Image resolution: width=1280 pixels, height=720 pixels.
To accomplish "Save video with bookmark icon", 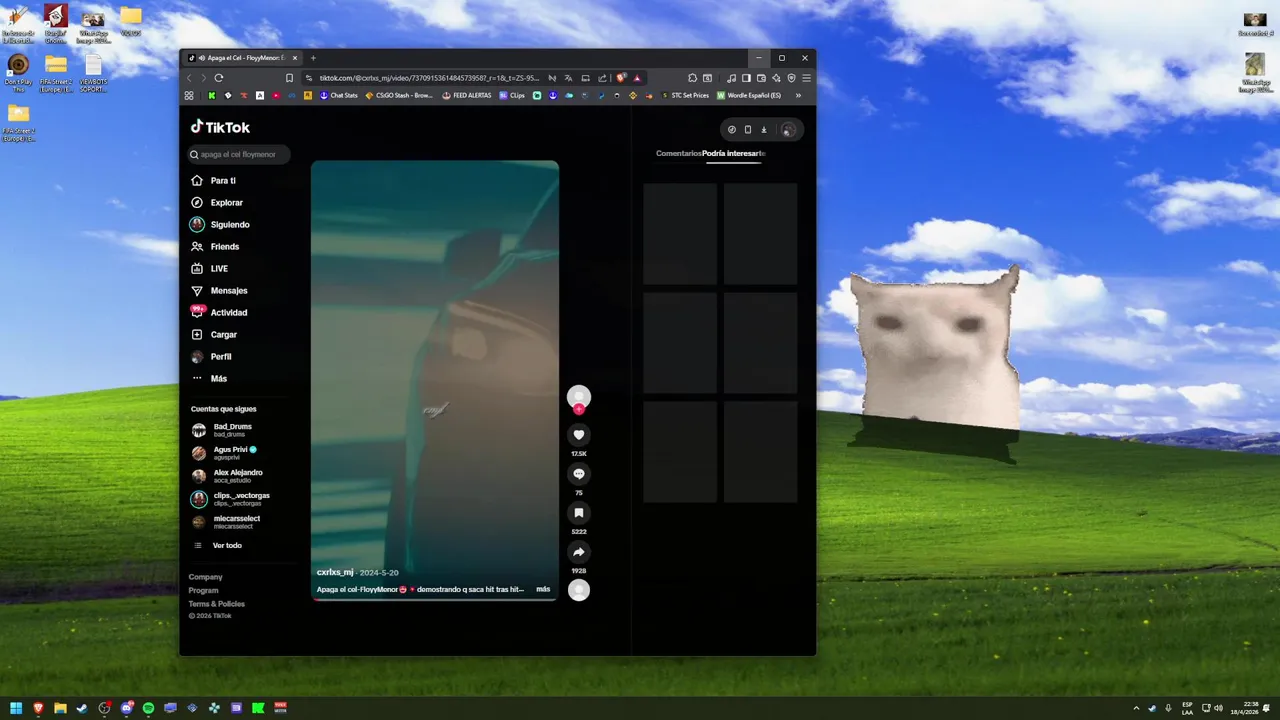I will coord(579,513).
